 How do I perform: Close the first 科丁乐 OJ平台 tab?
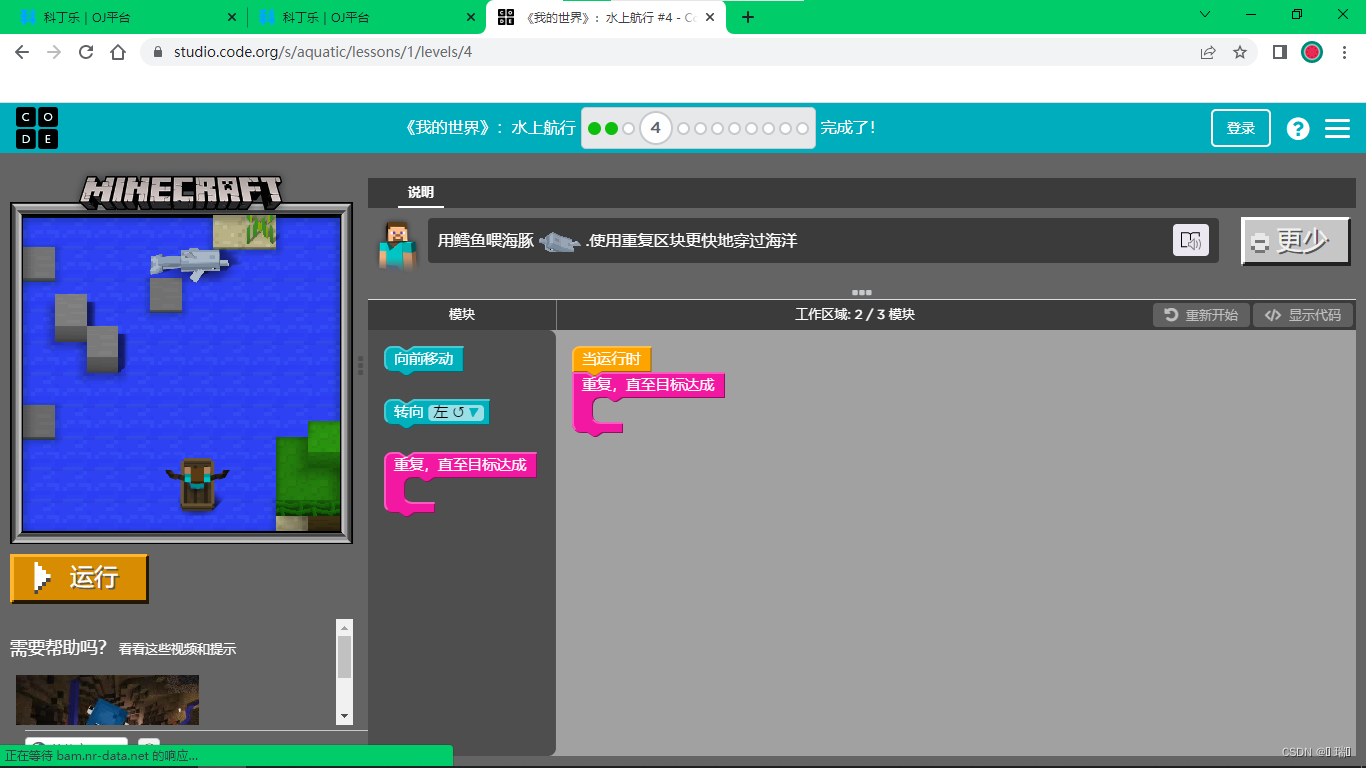[232, 17]
